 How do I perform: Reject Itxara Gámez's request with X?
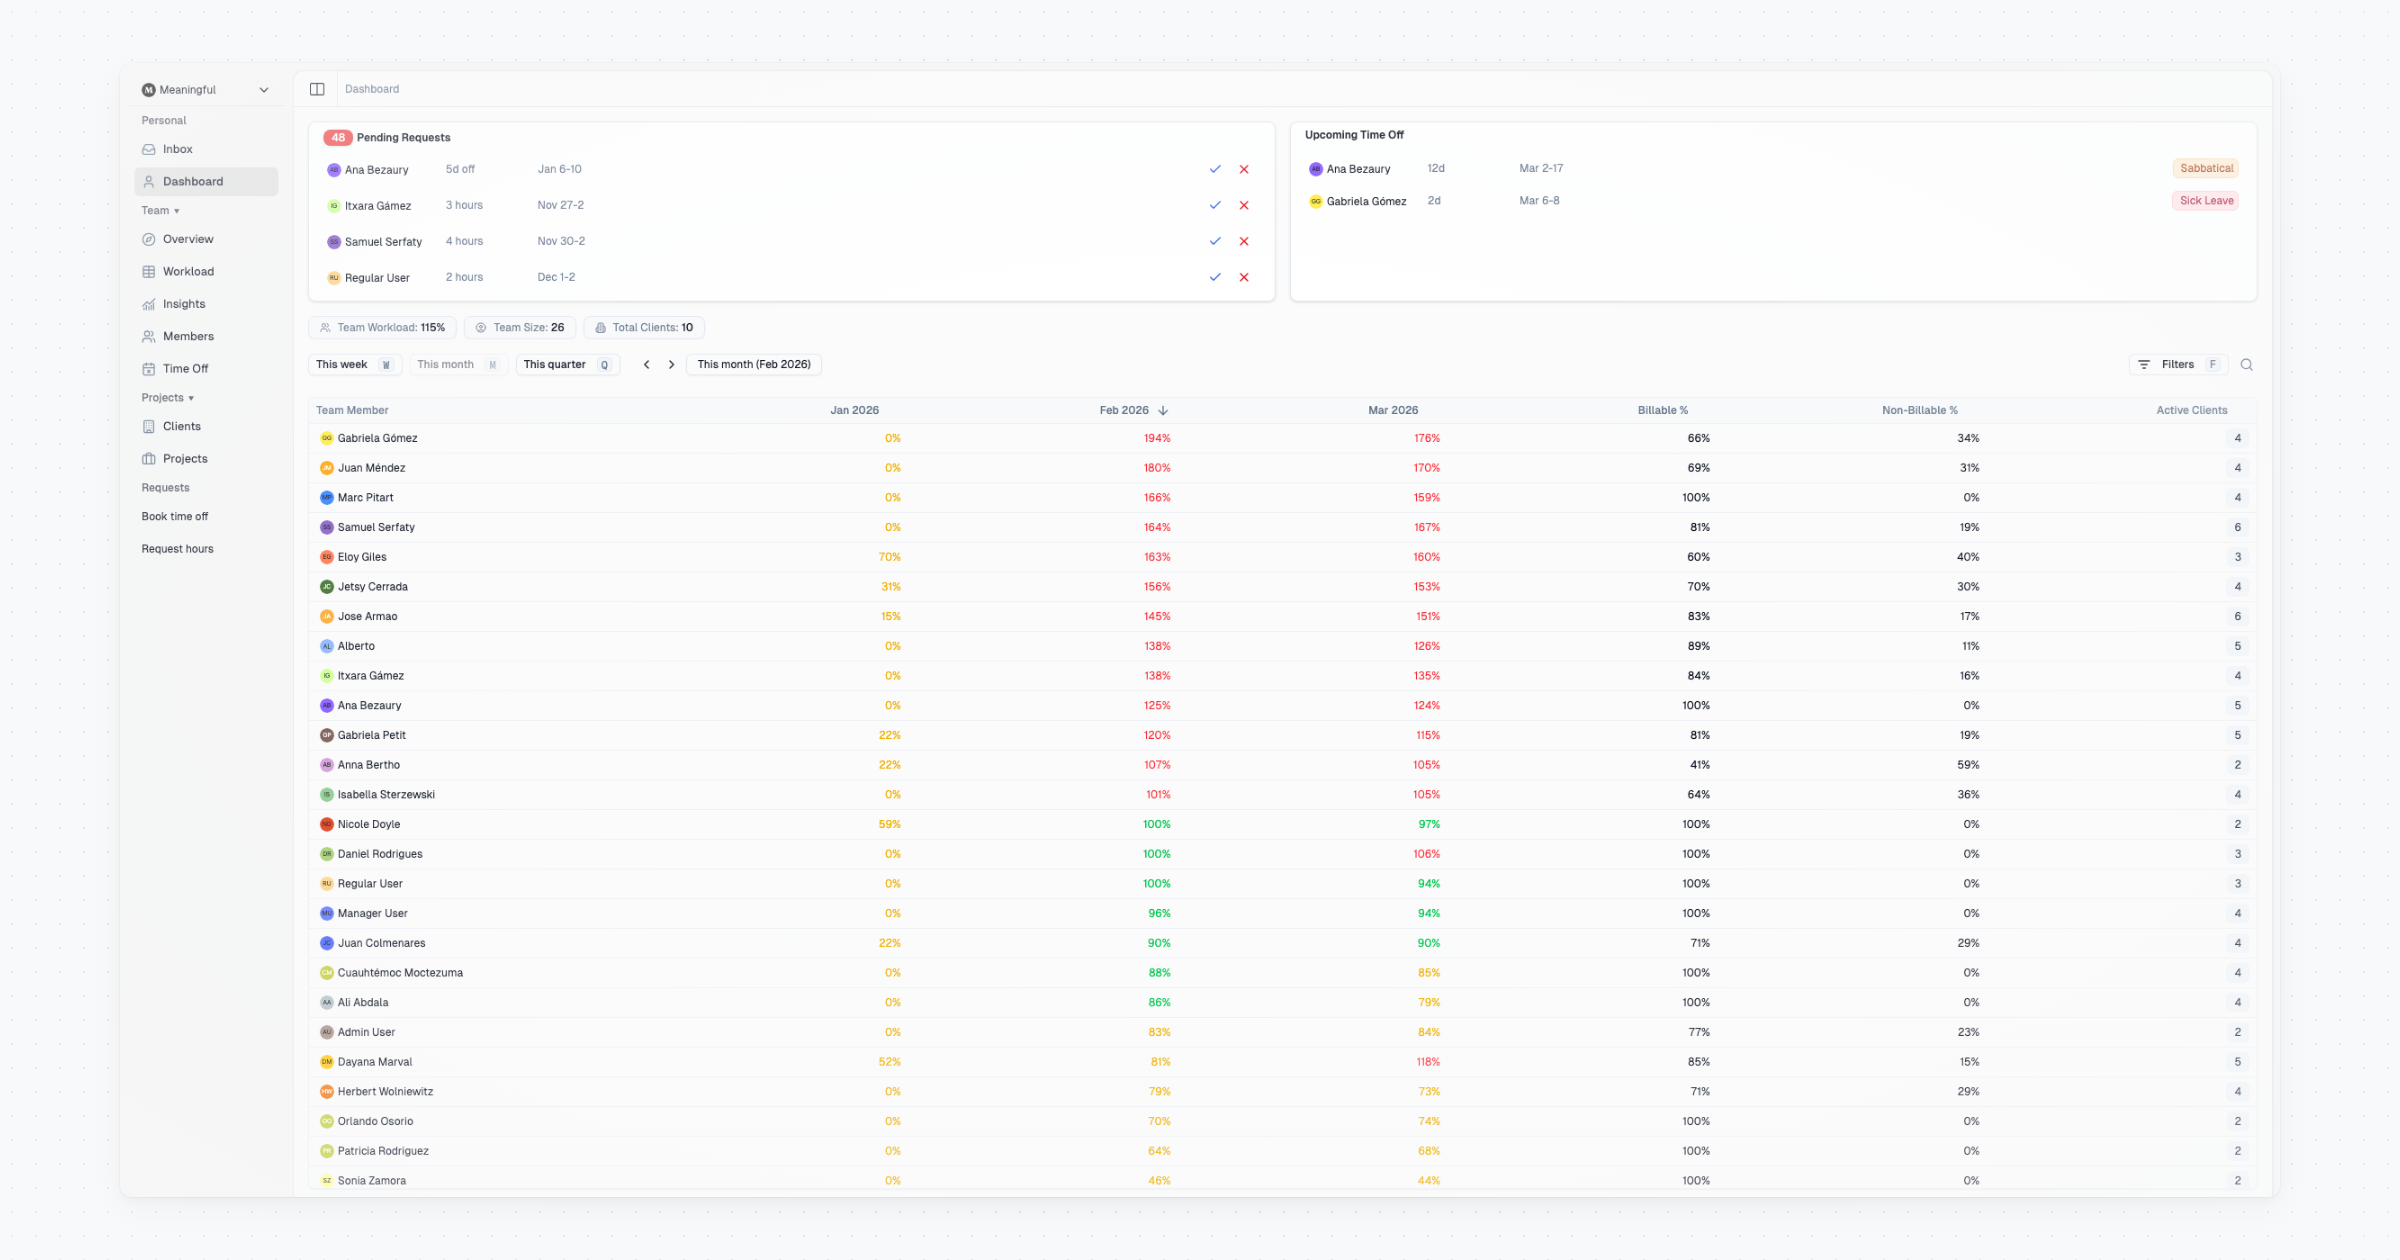1244,205
